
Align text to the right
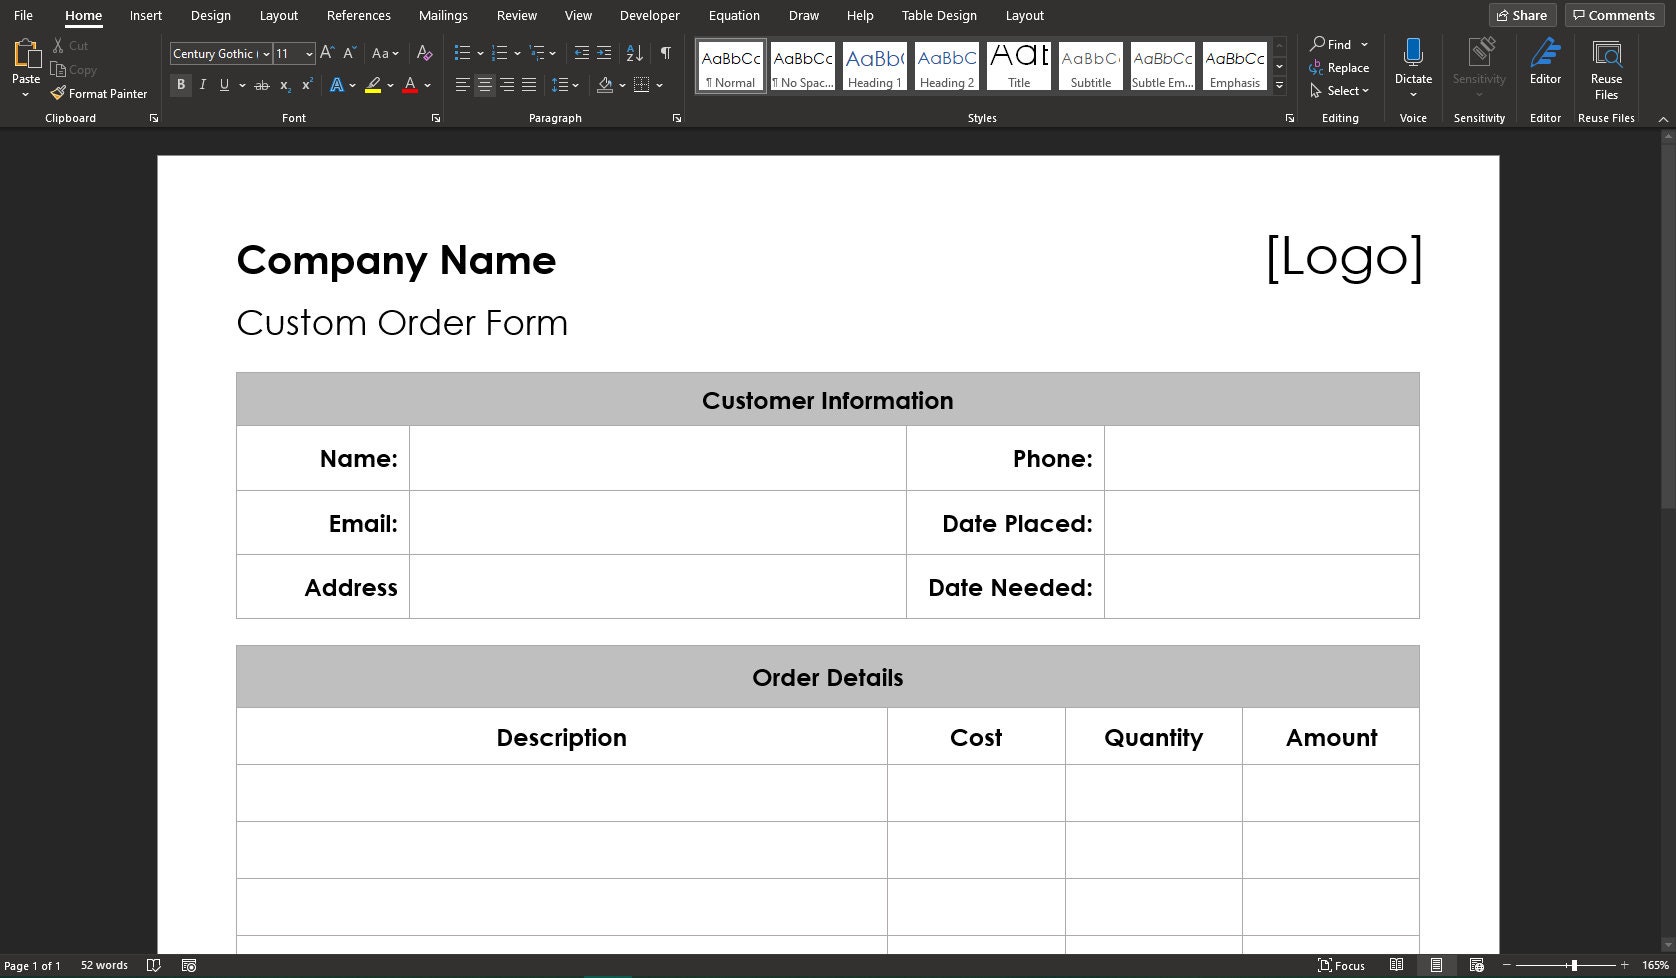pos(507,85)
